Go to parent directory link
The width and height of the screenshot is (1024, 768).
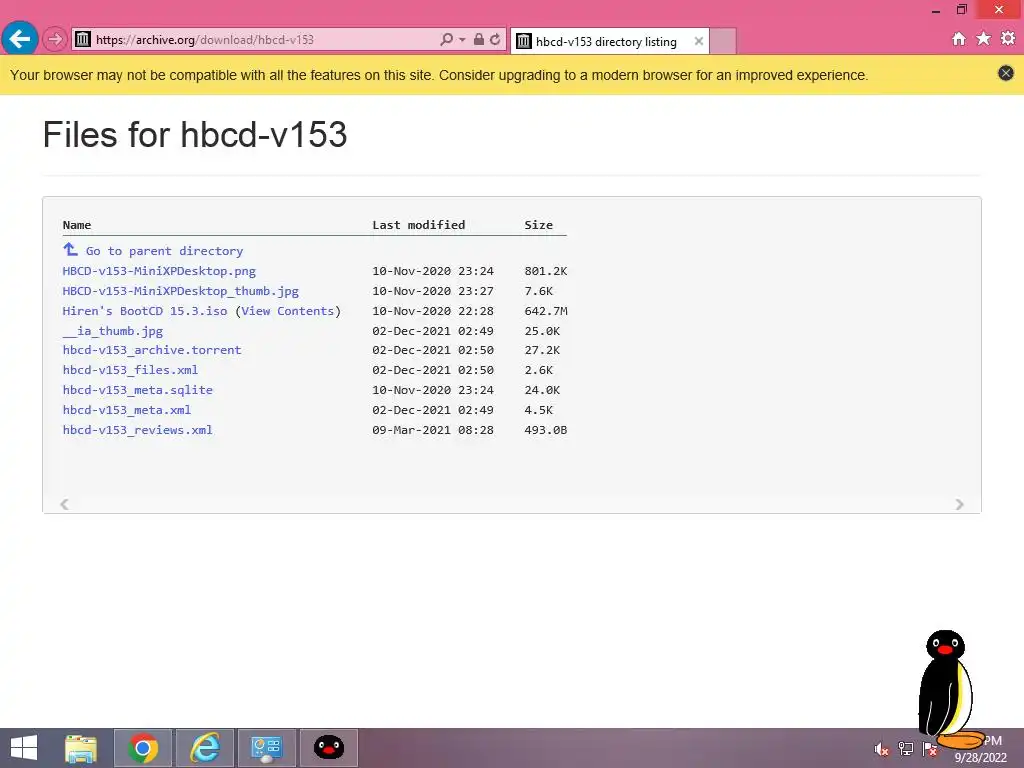(x=164, y=251)
